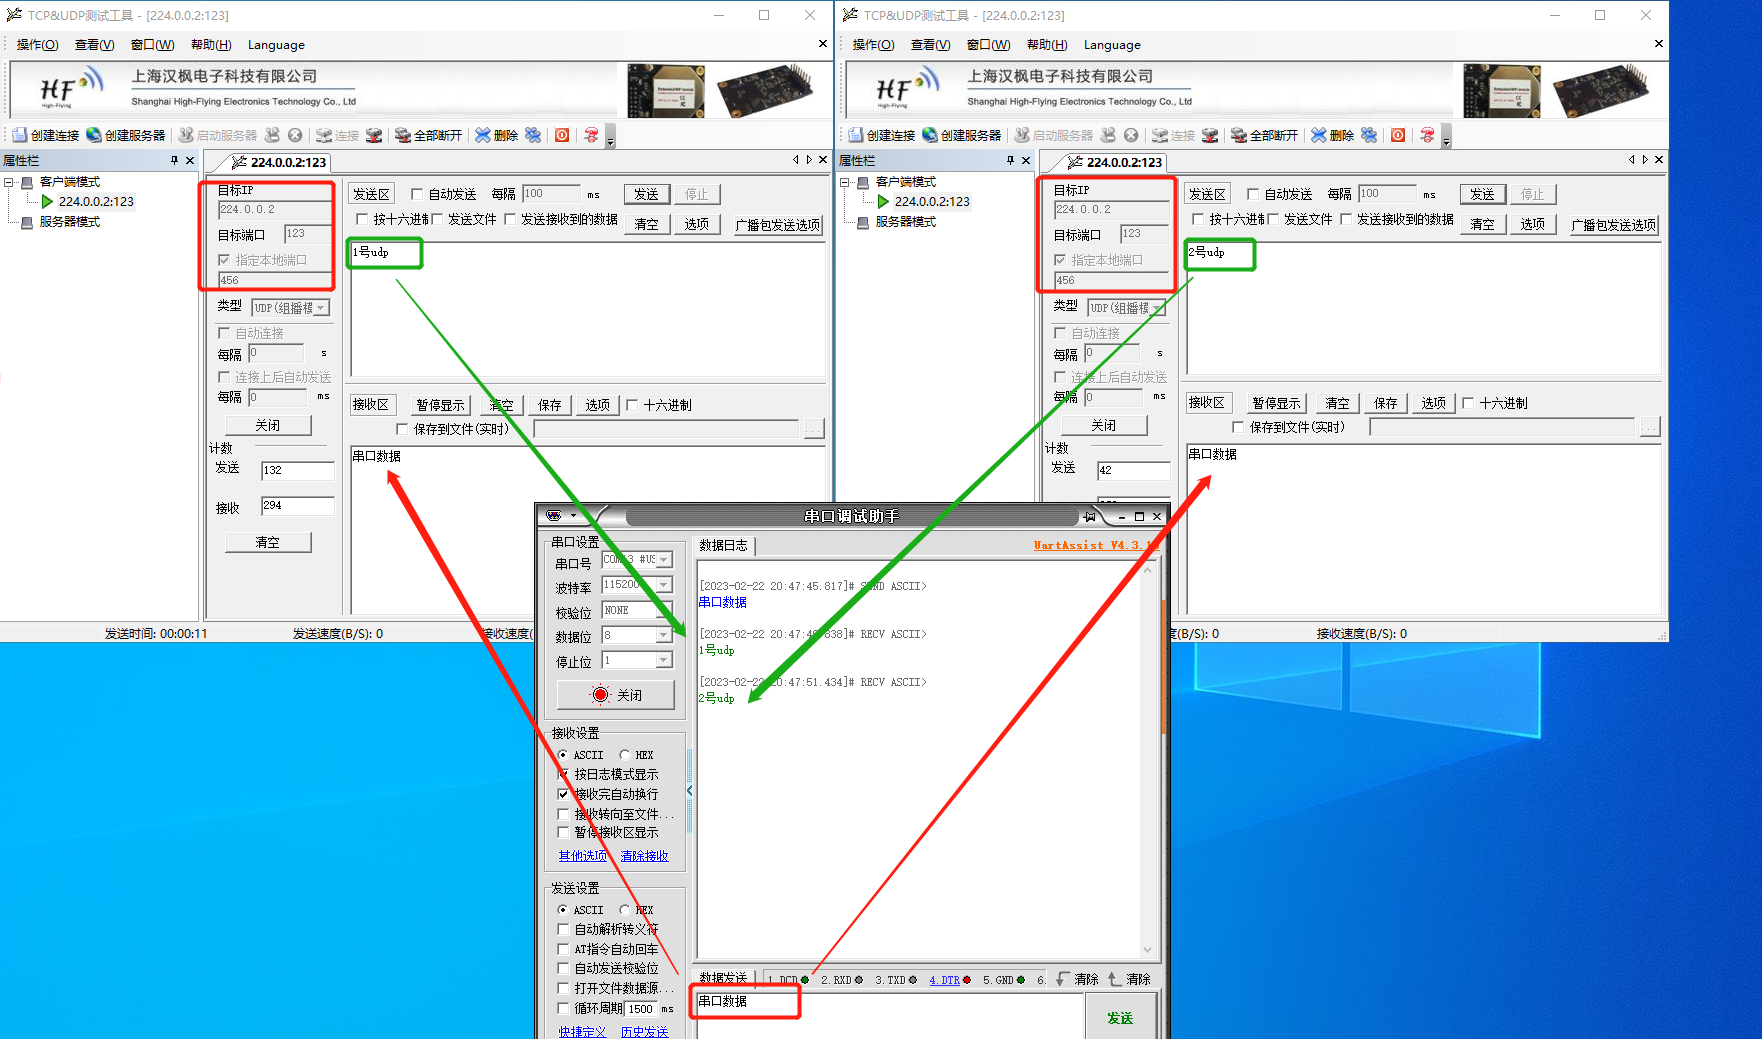Click the 历史发送 link in serial assistant
1762x1039 pixels.
click(645, 1032)
